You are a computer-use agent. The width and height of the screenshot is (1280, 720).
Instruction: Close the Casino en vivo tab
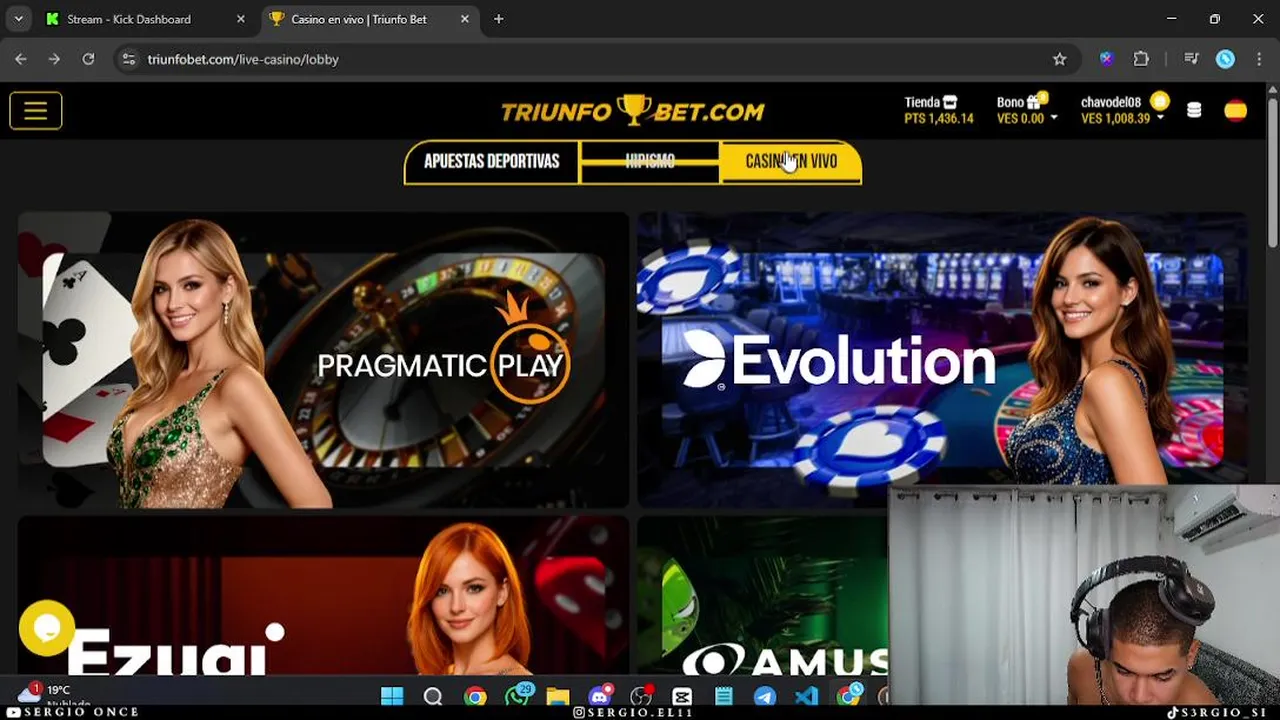pyautogui.click(x=465, y=19)
